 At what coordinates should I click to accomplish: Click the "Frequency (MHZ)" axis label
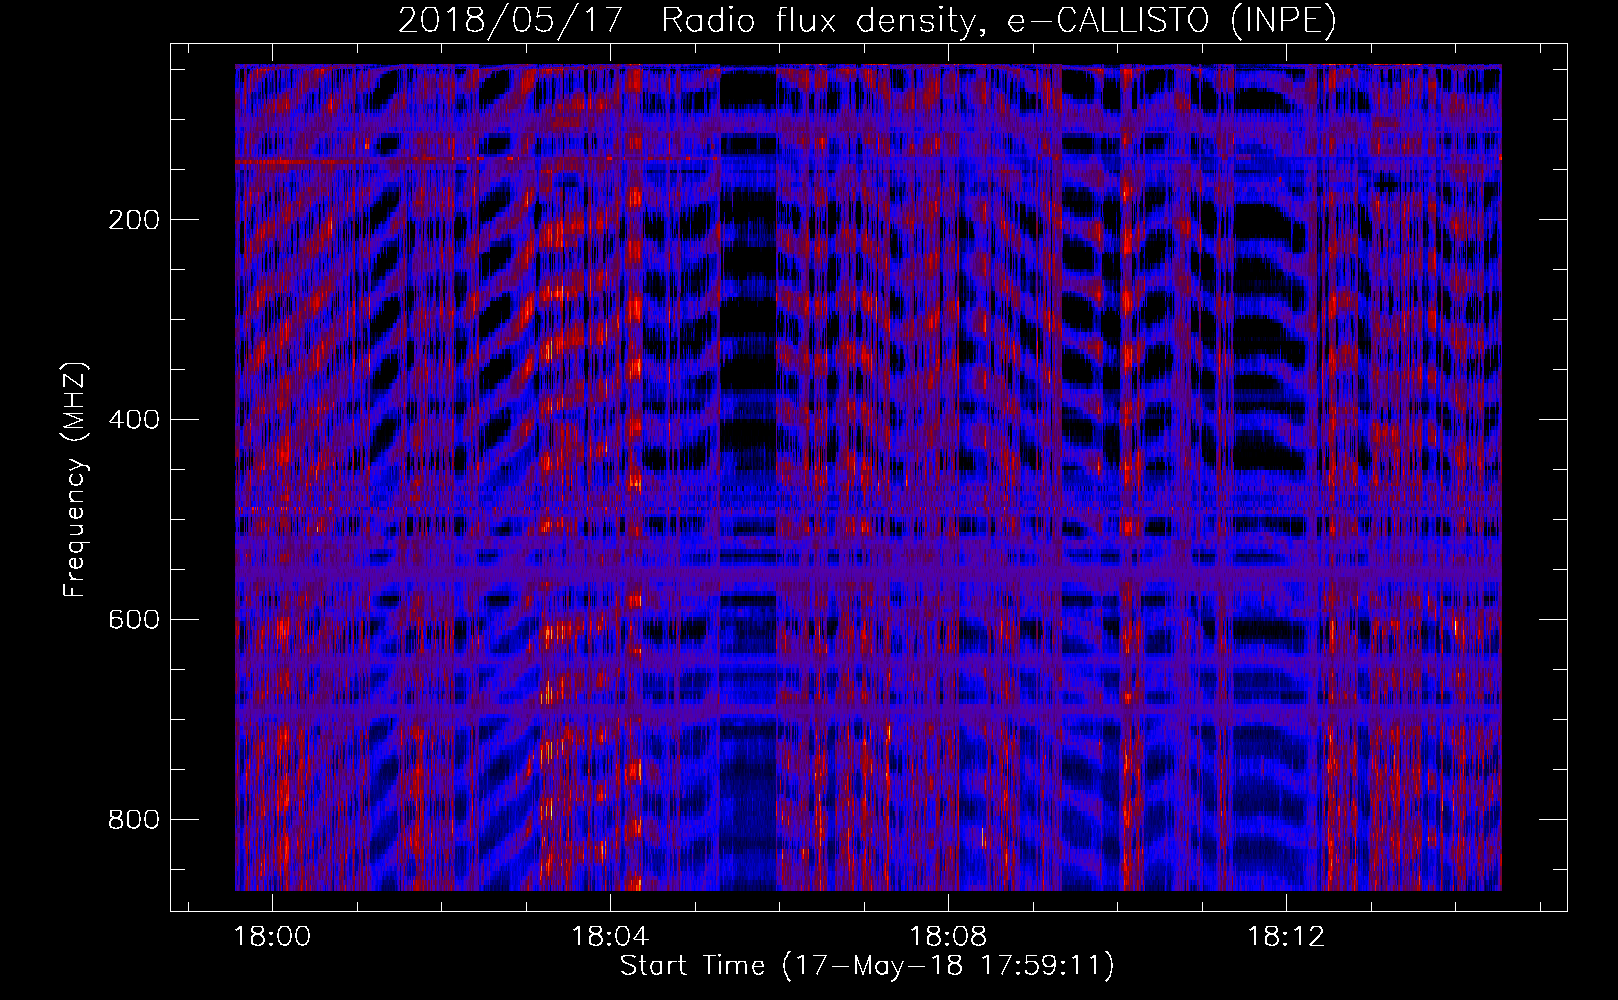click(75, 480)
